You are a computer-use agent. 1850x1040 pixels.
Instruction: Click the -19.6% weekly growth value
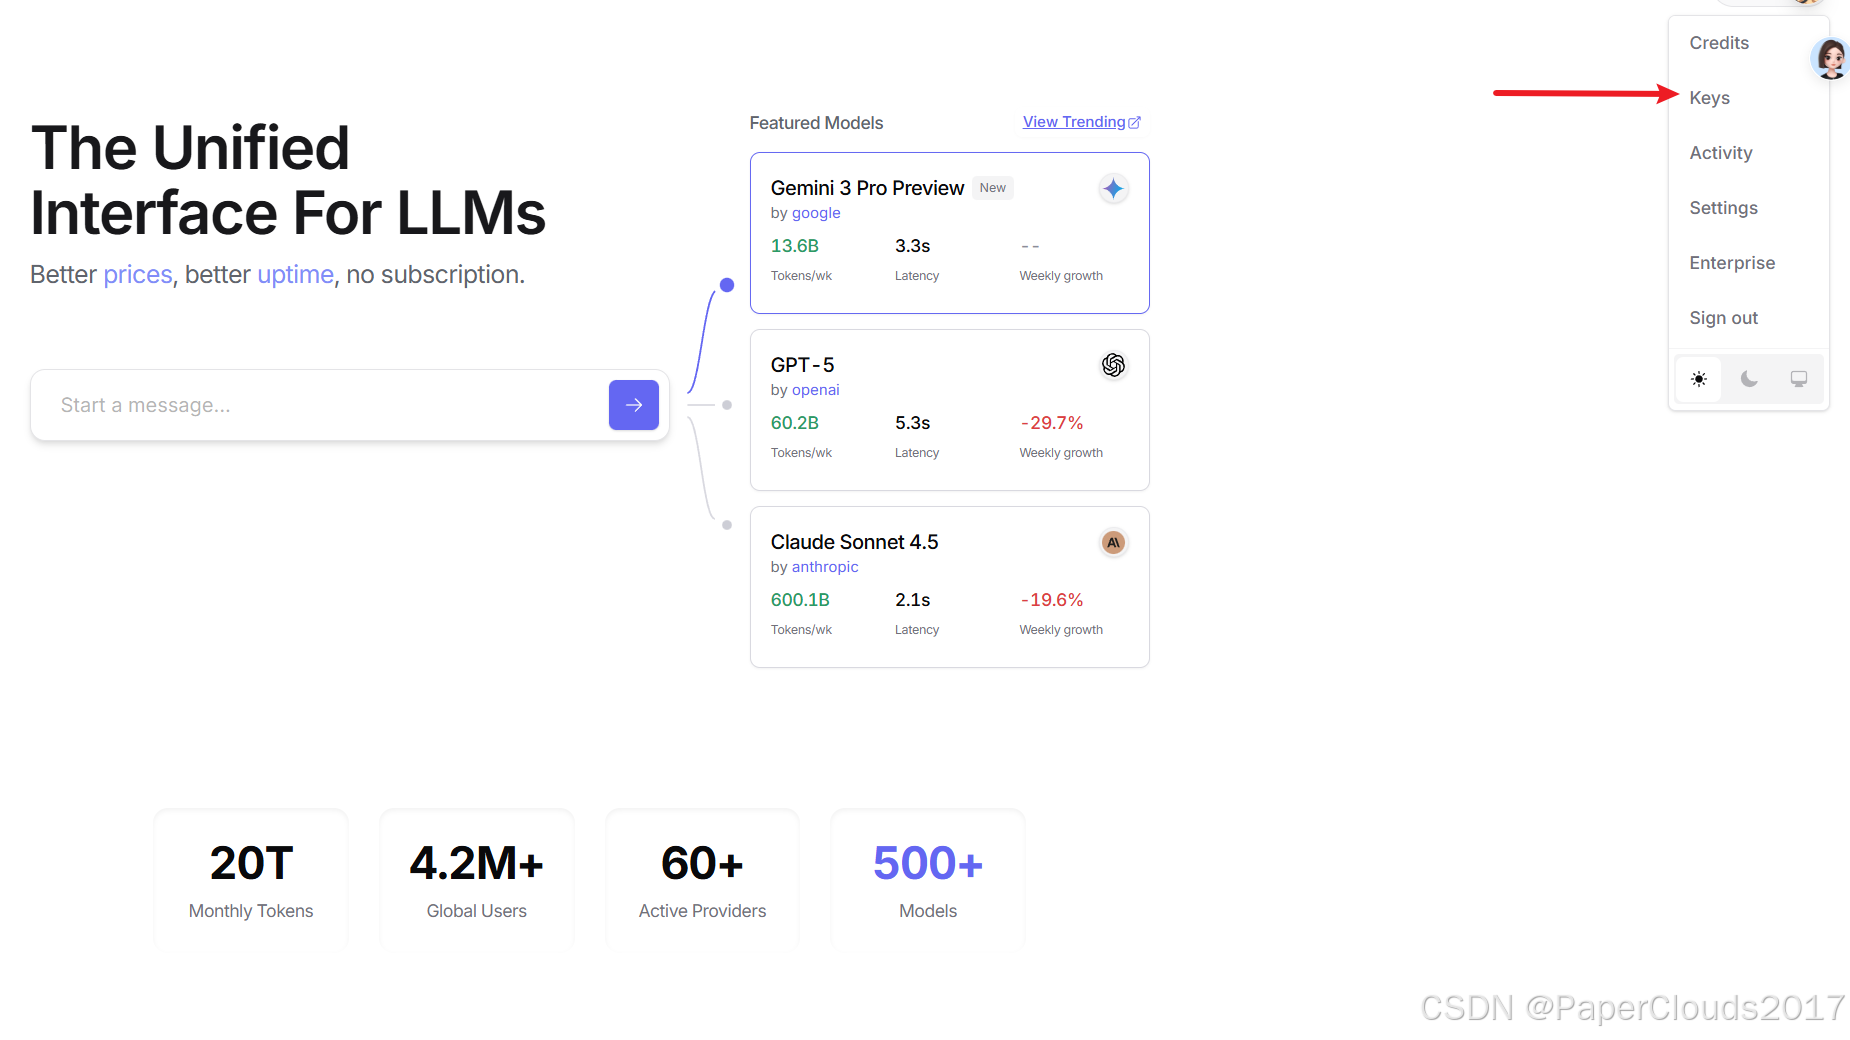pyautogui.click(x=1051, y=600)
